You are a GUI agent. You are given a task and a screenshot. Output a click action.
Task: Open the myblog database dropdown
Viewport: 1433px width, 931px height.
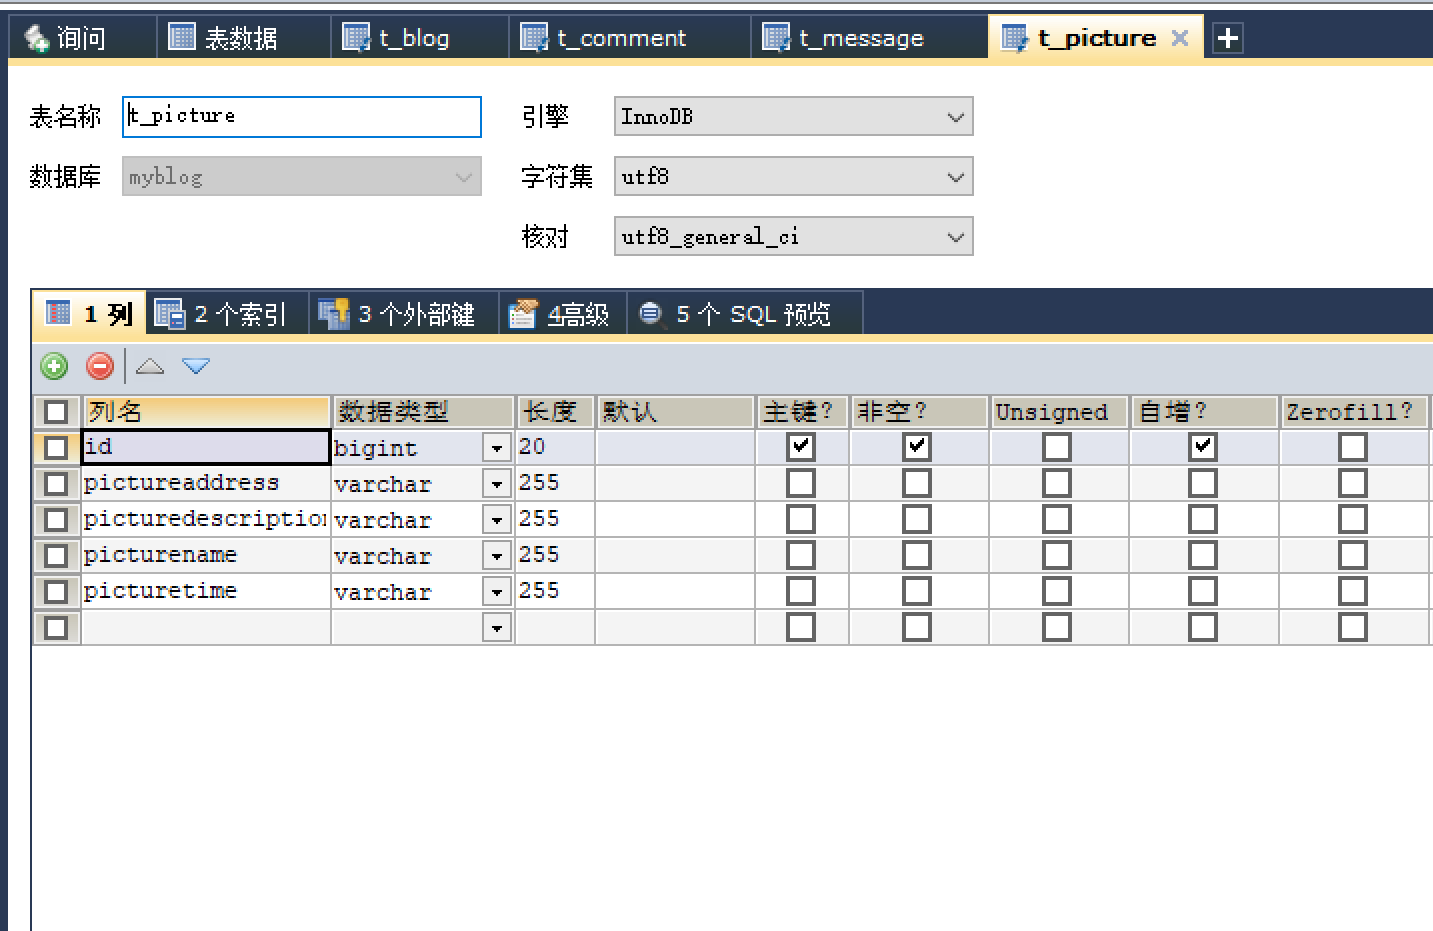click(302, 177)
